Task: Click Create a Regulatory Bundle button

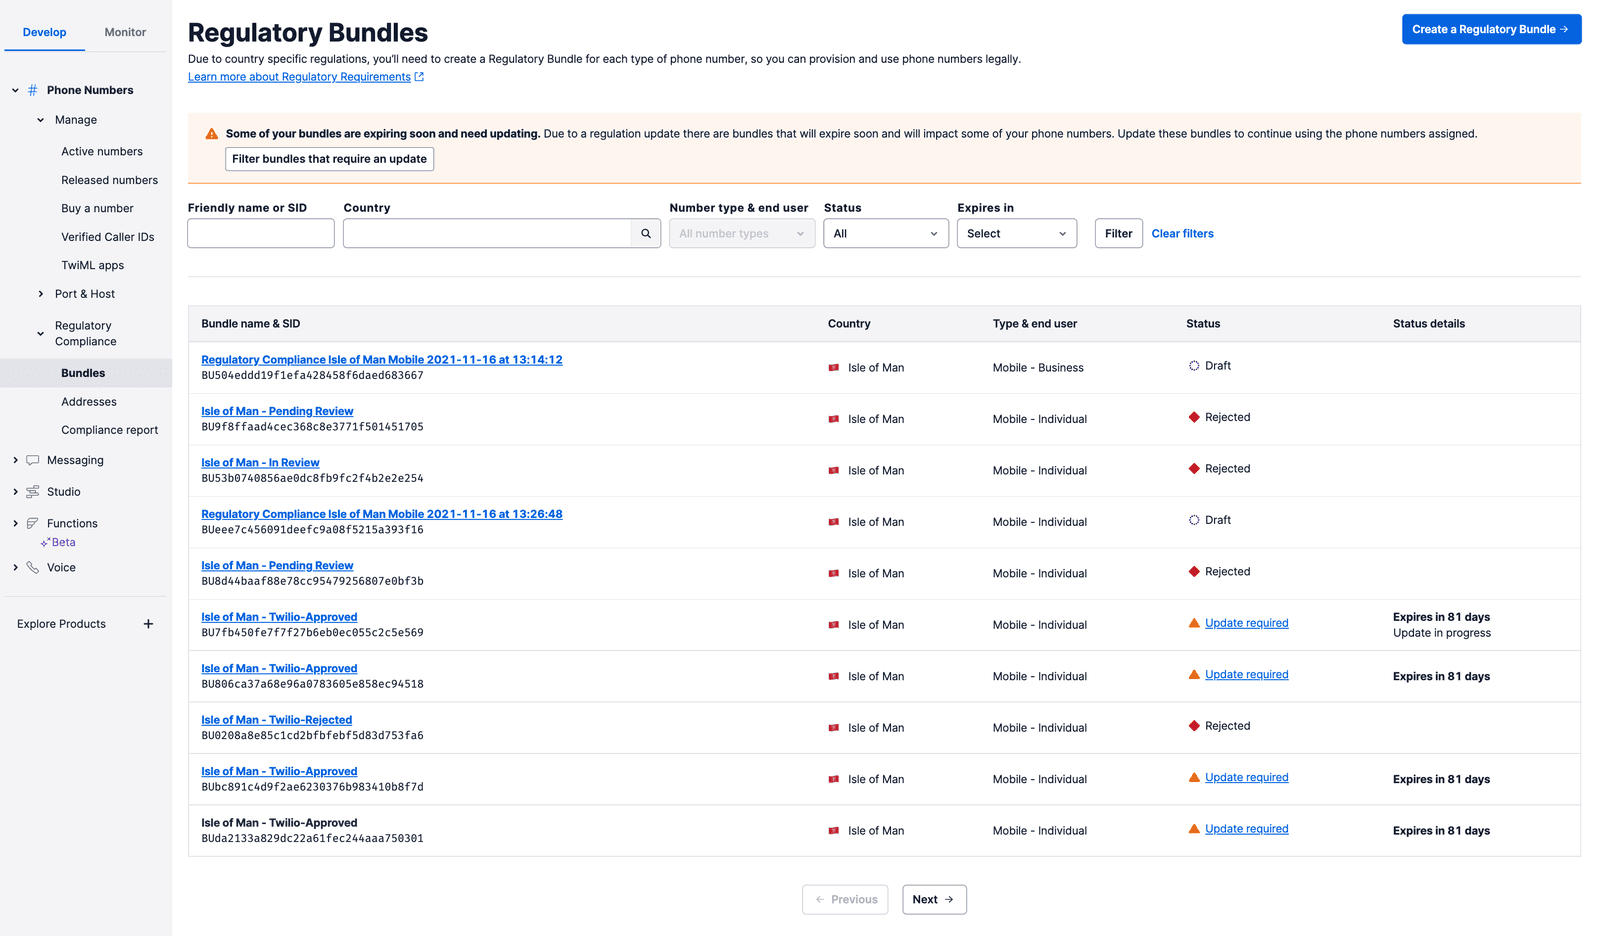Action: click(x=1491, y=29)
